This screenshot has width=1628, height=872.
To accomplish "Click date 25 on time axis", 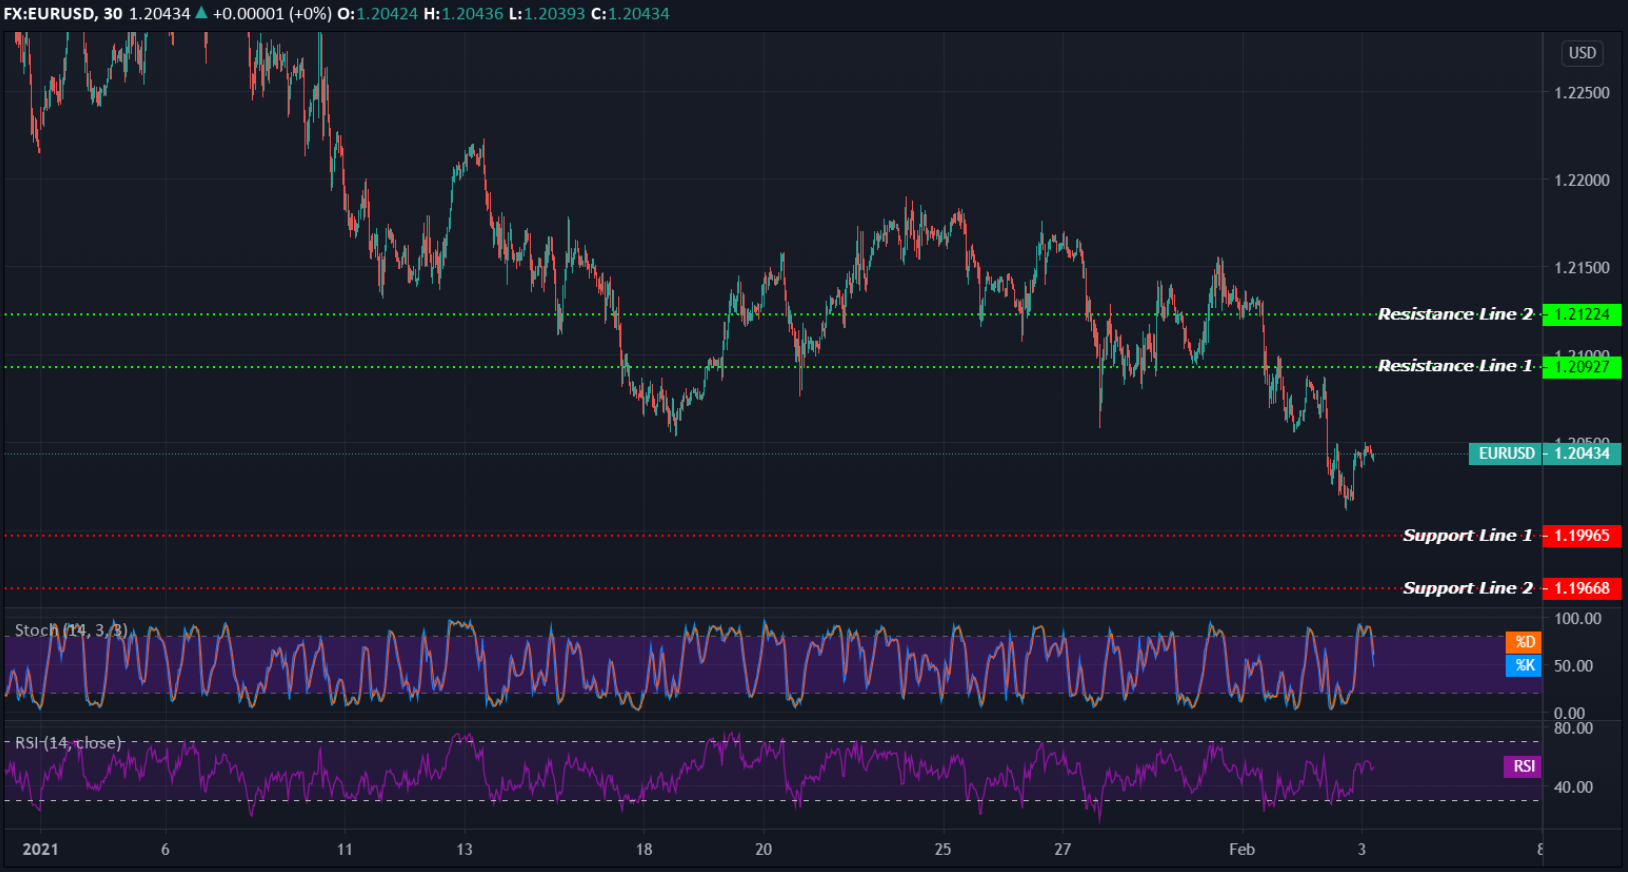I will coord(943,849).
